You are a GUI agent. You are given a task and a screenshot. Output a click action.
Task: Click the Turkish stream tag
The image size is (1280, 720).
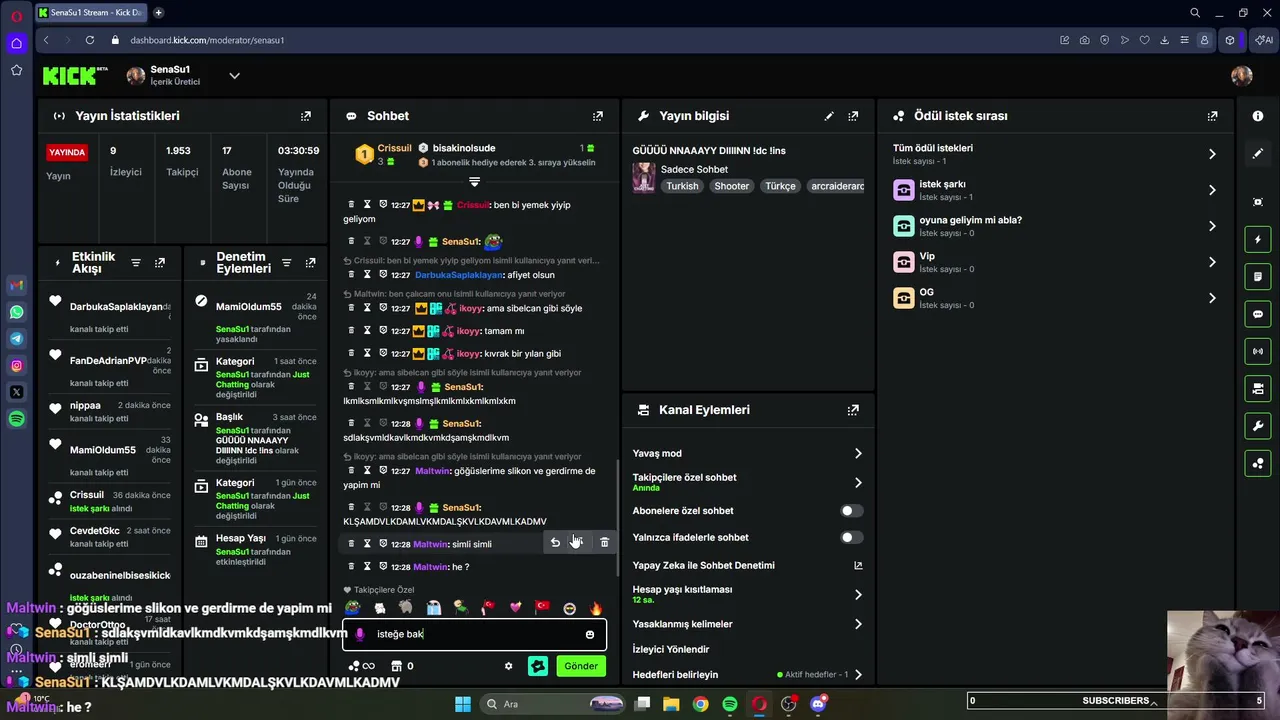pos(682,186)
